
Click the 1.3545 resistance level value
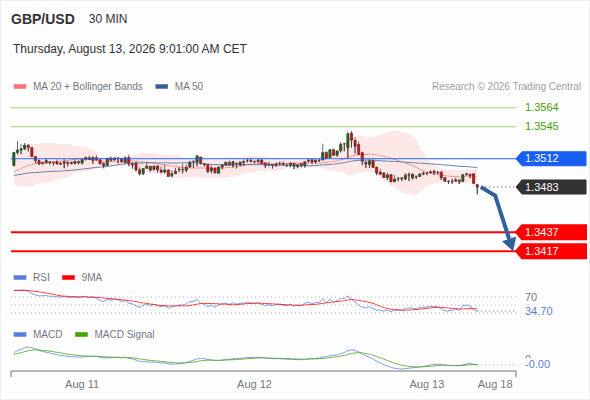[541, 126]
